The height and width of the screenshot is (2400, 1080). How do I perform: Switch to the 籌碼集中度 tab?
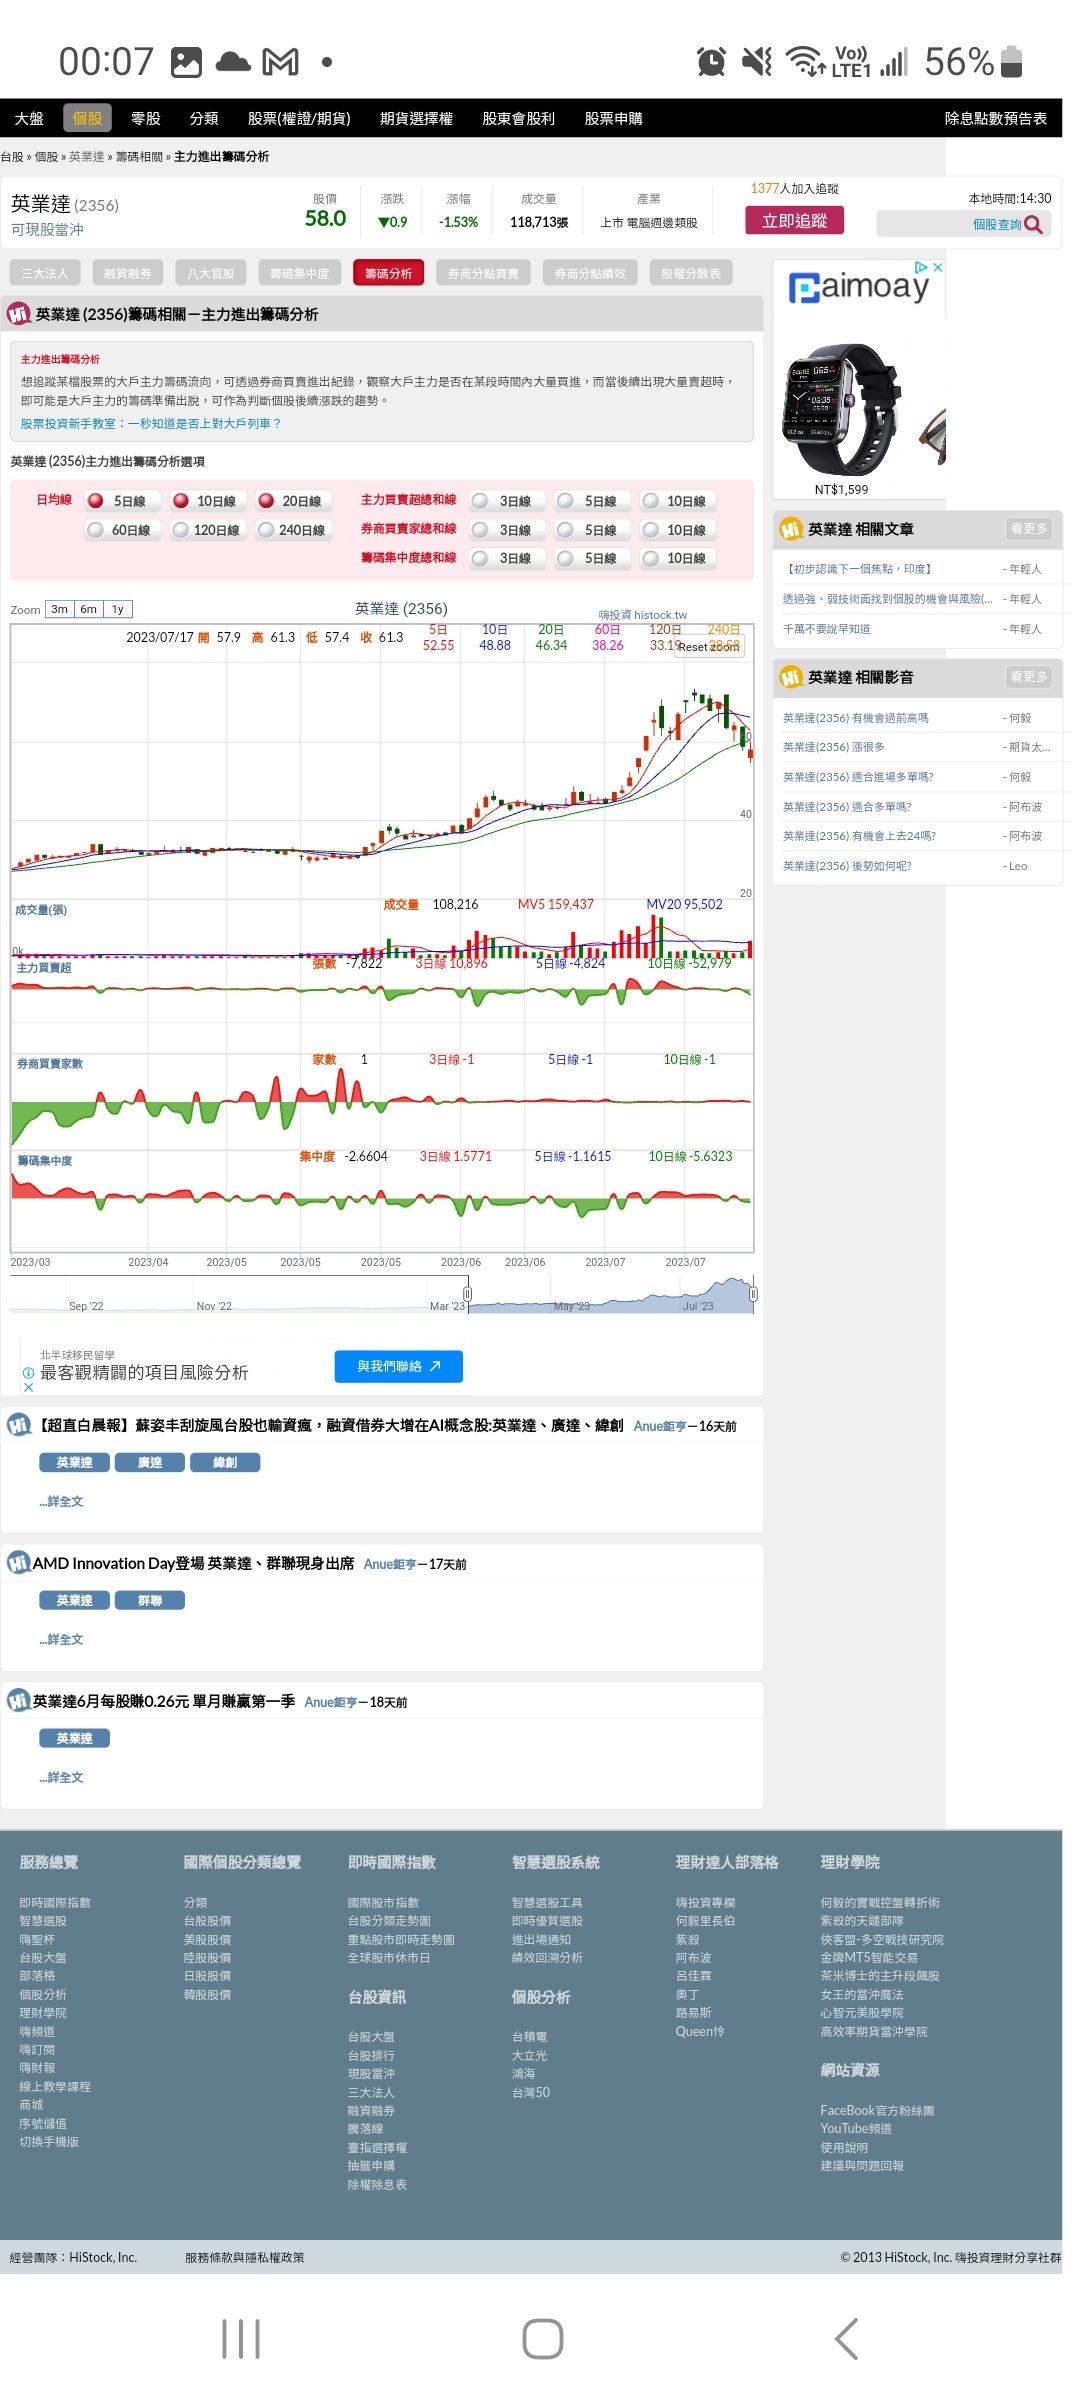pyautogui.click(x=300, y=273)
